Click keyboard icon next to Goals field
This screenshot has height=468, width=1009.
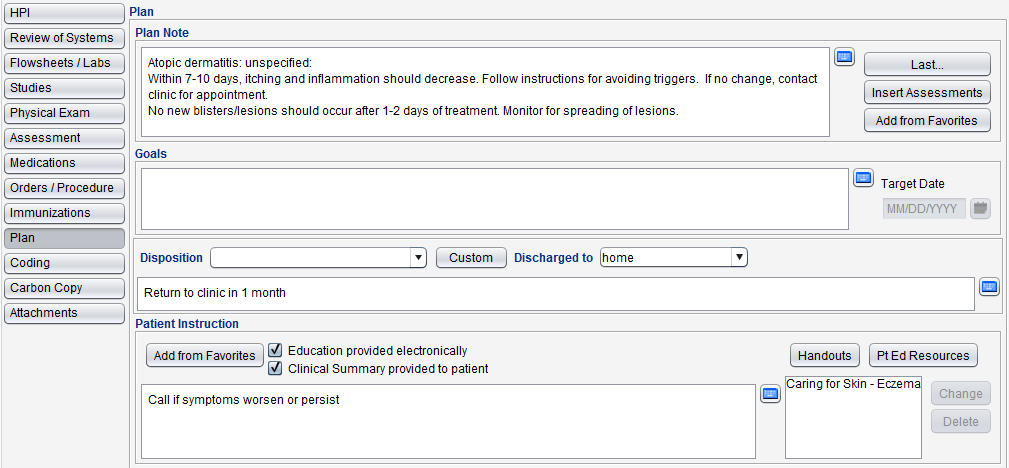coord(863,178)
